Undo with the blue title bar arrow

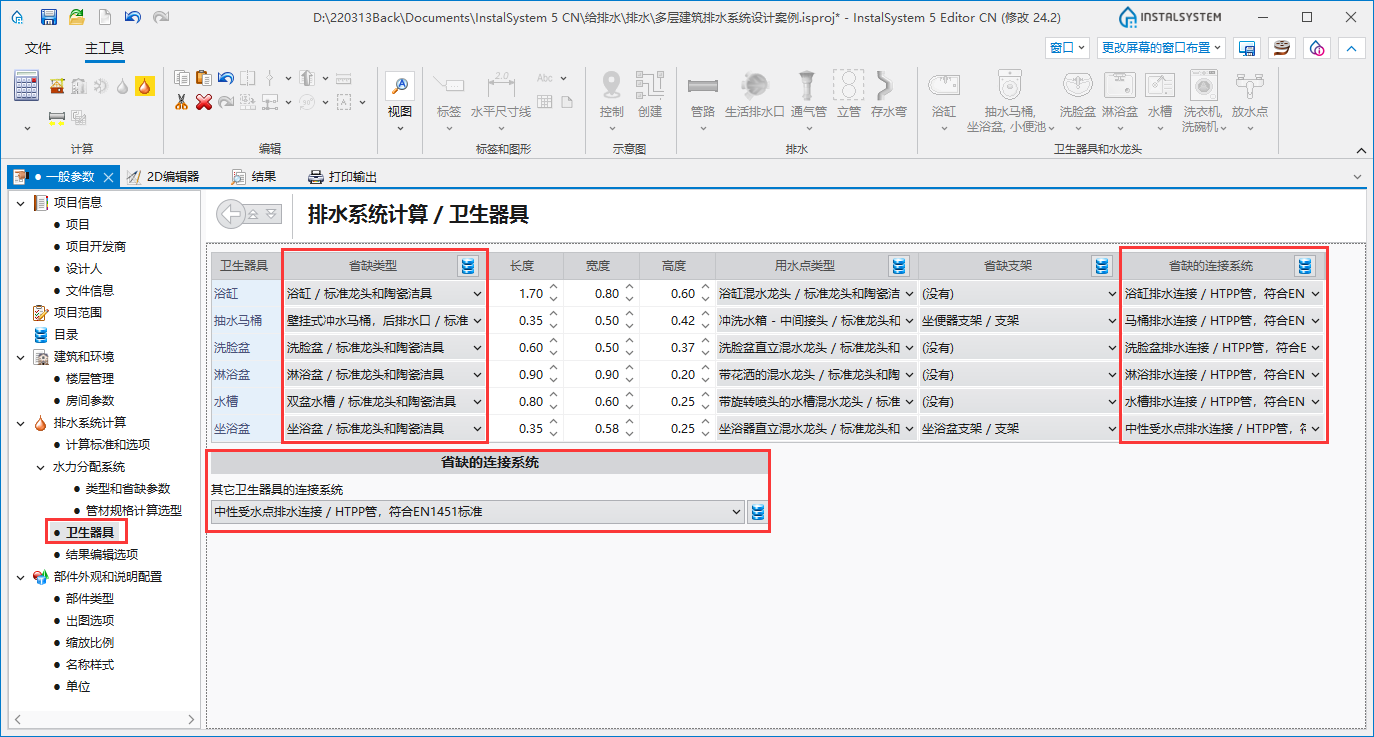[x=133, y=17]
